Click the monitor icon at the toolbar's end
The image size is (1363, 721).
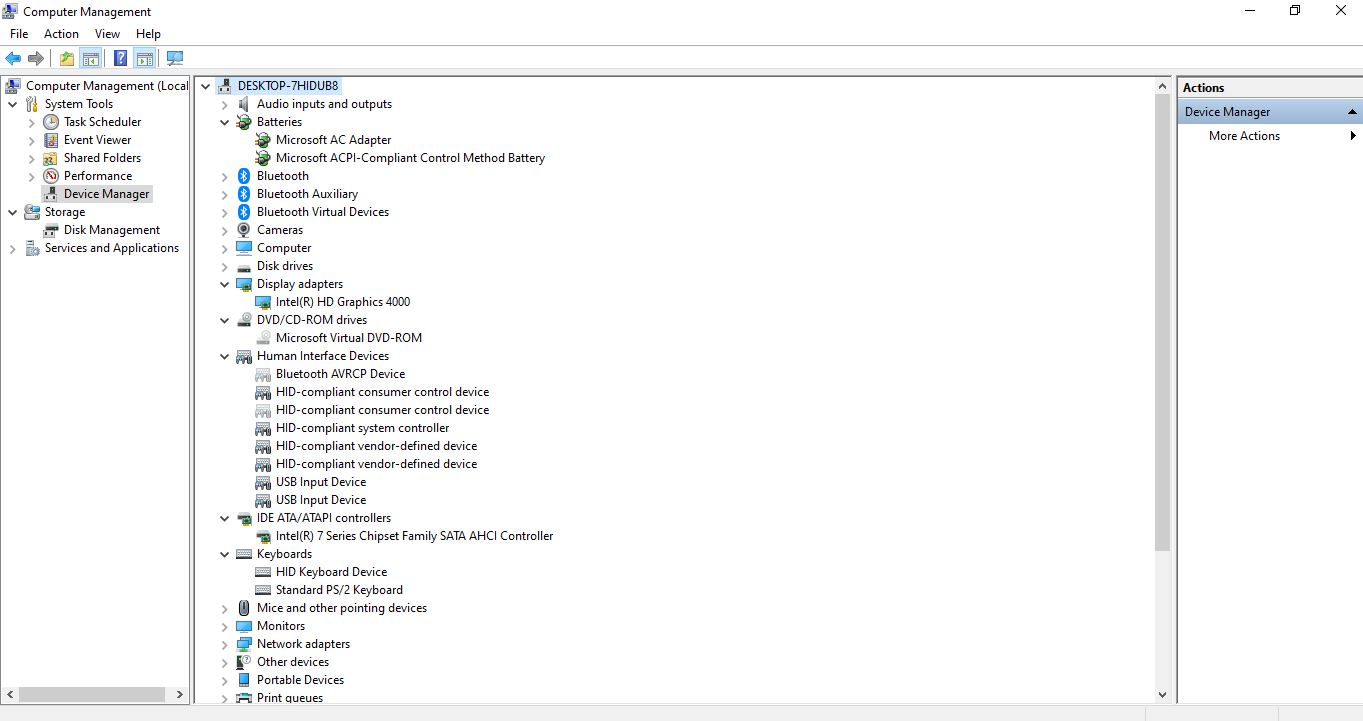point(175,58)
